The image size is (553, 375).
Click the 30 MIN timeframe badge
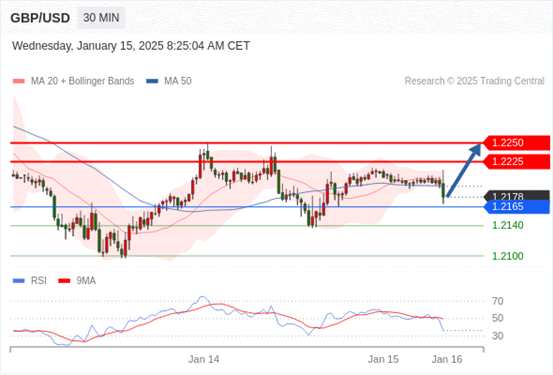coord(101,18)
